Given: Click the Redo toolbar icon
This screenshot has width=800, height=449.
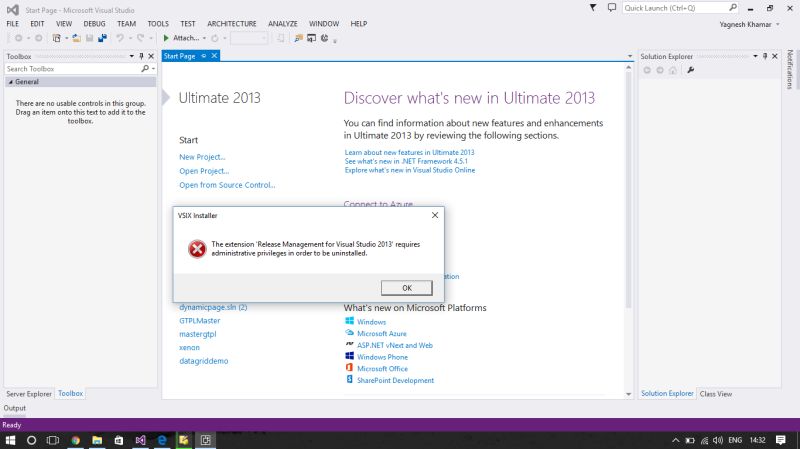Looking at the screenshot, I should [140, 38].
